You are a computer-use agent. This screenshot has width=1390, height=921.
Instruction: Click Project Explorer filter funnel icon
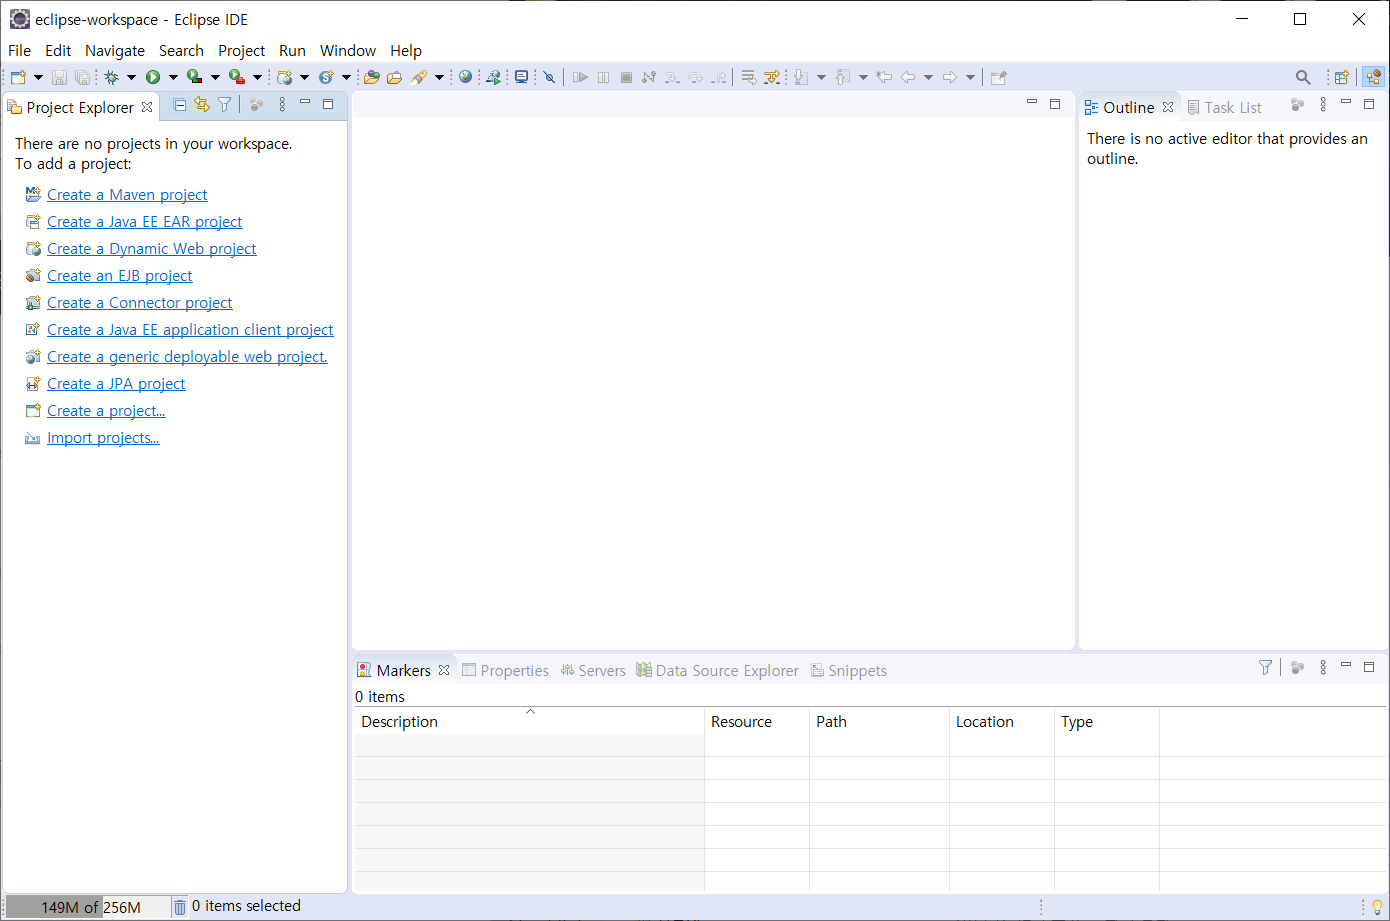click(x=225, y=104)
